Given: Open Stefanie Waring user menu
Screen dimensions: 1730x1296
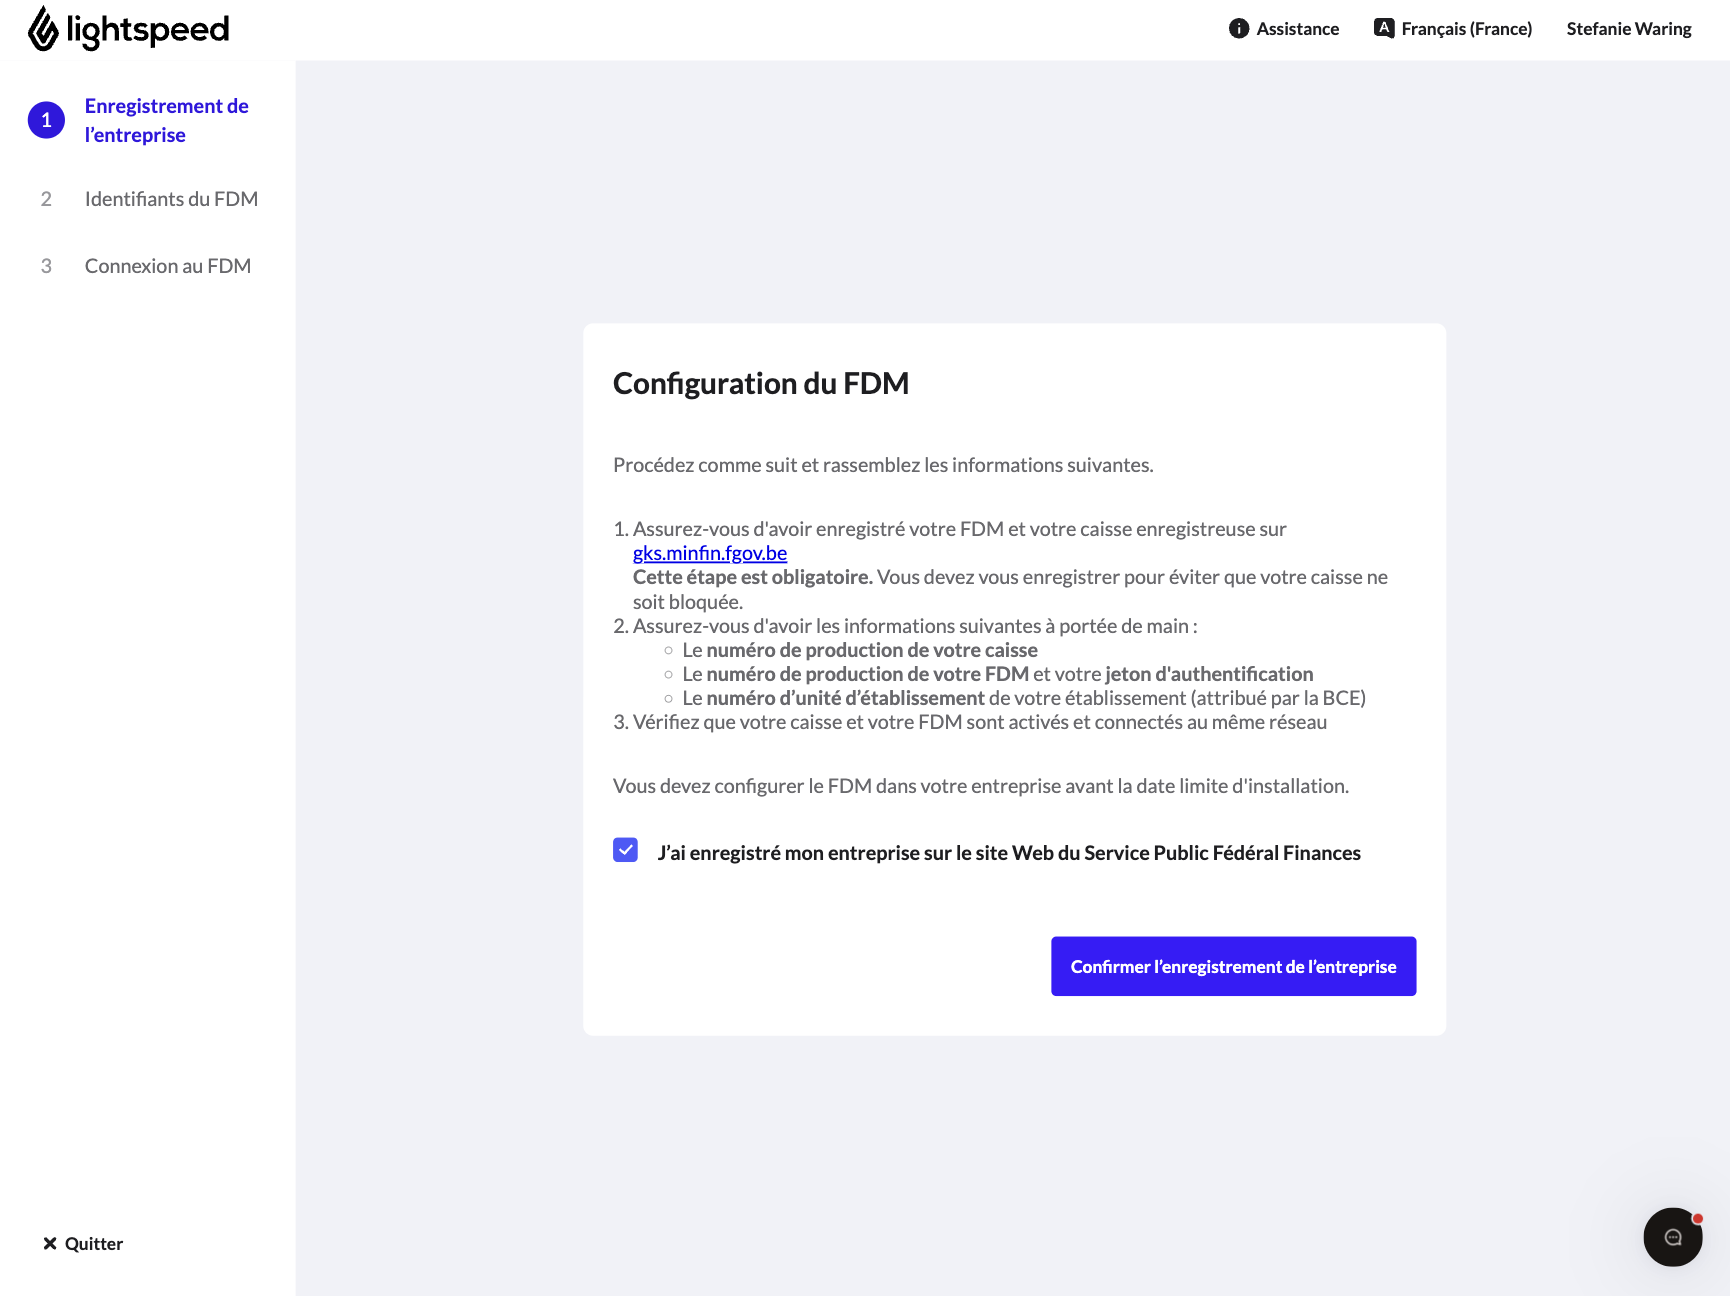Looking at the screenshot, I should 1629,29.
